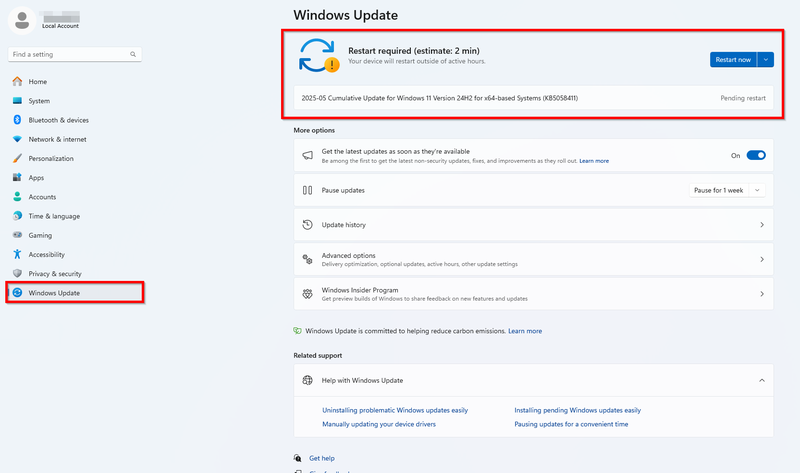Open carbon emissions Learn more link
The image size is (800, 473).
(525, 331)
